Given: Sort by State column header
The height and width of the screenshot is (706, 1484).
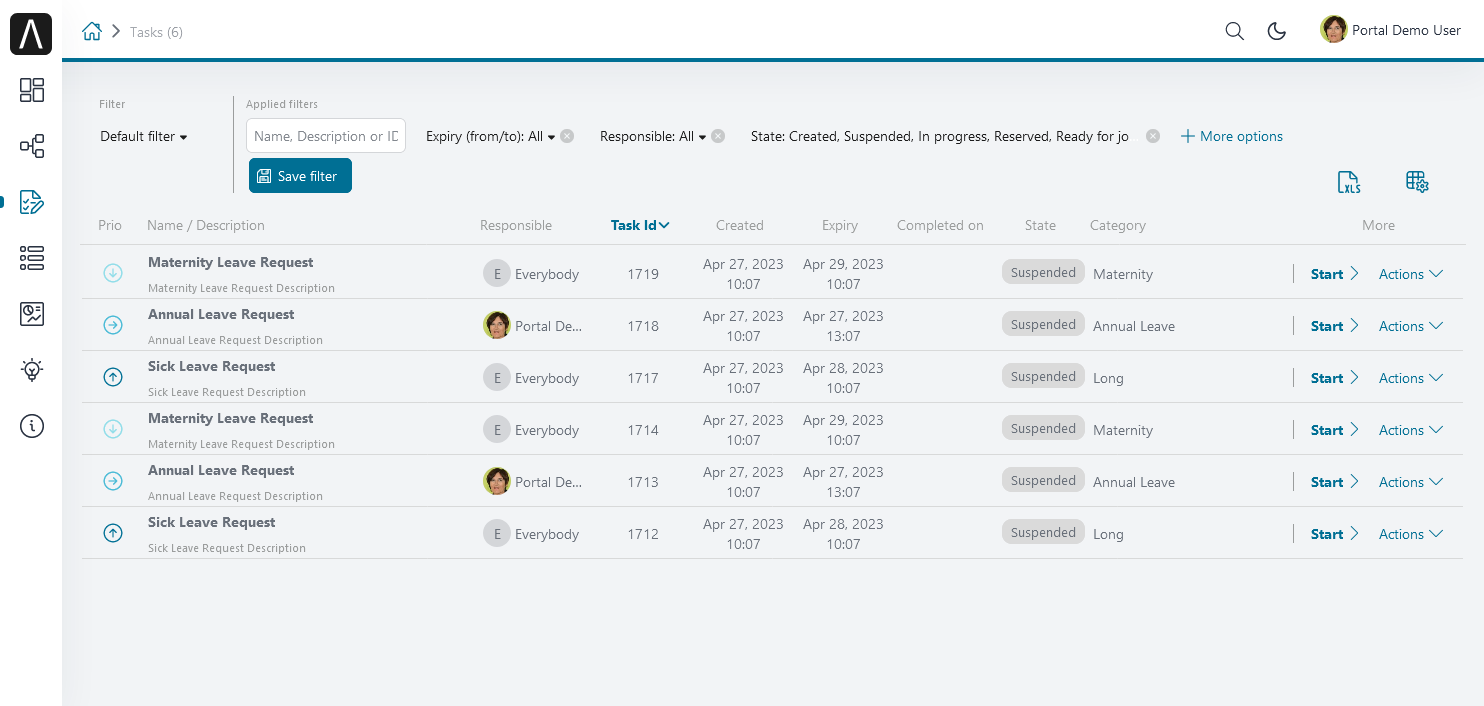Looking at the screenshot, I should (1040, 225).
